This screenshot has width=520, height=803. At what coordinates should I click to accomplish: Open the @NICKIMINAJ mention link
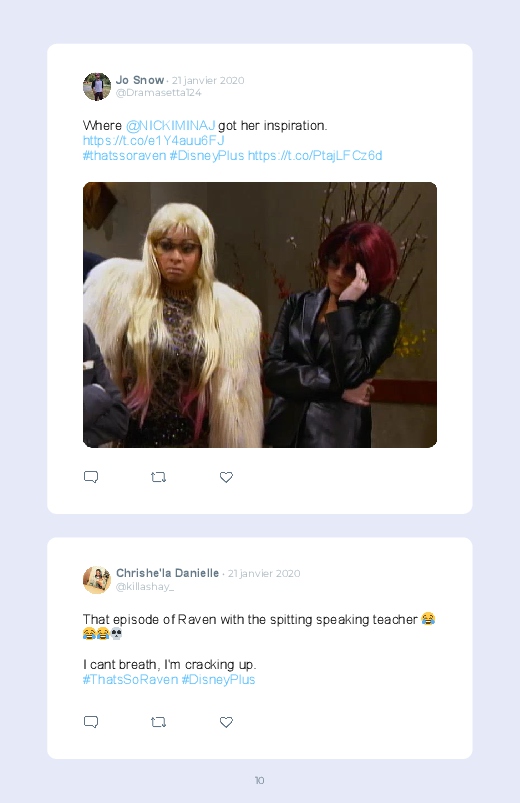[171, 125]
